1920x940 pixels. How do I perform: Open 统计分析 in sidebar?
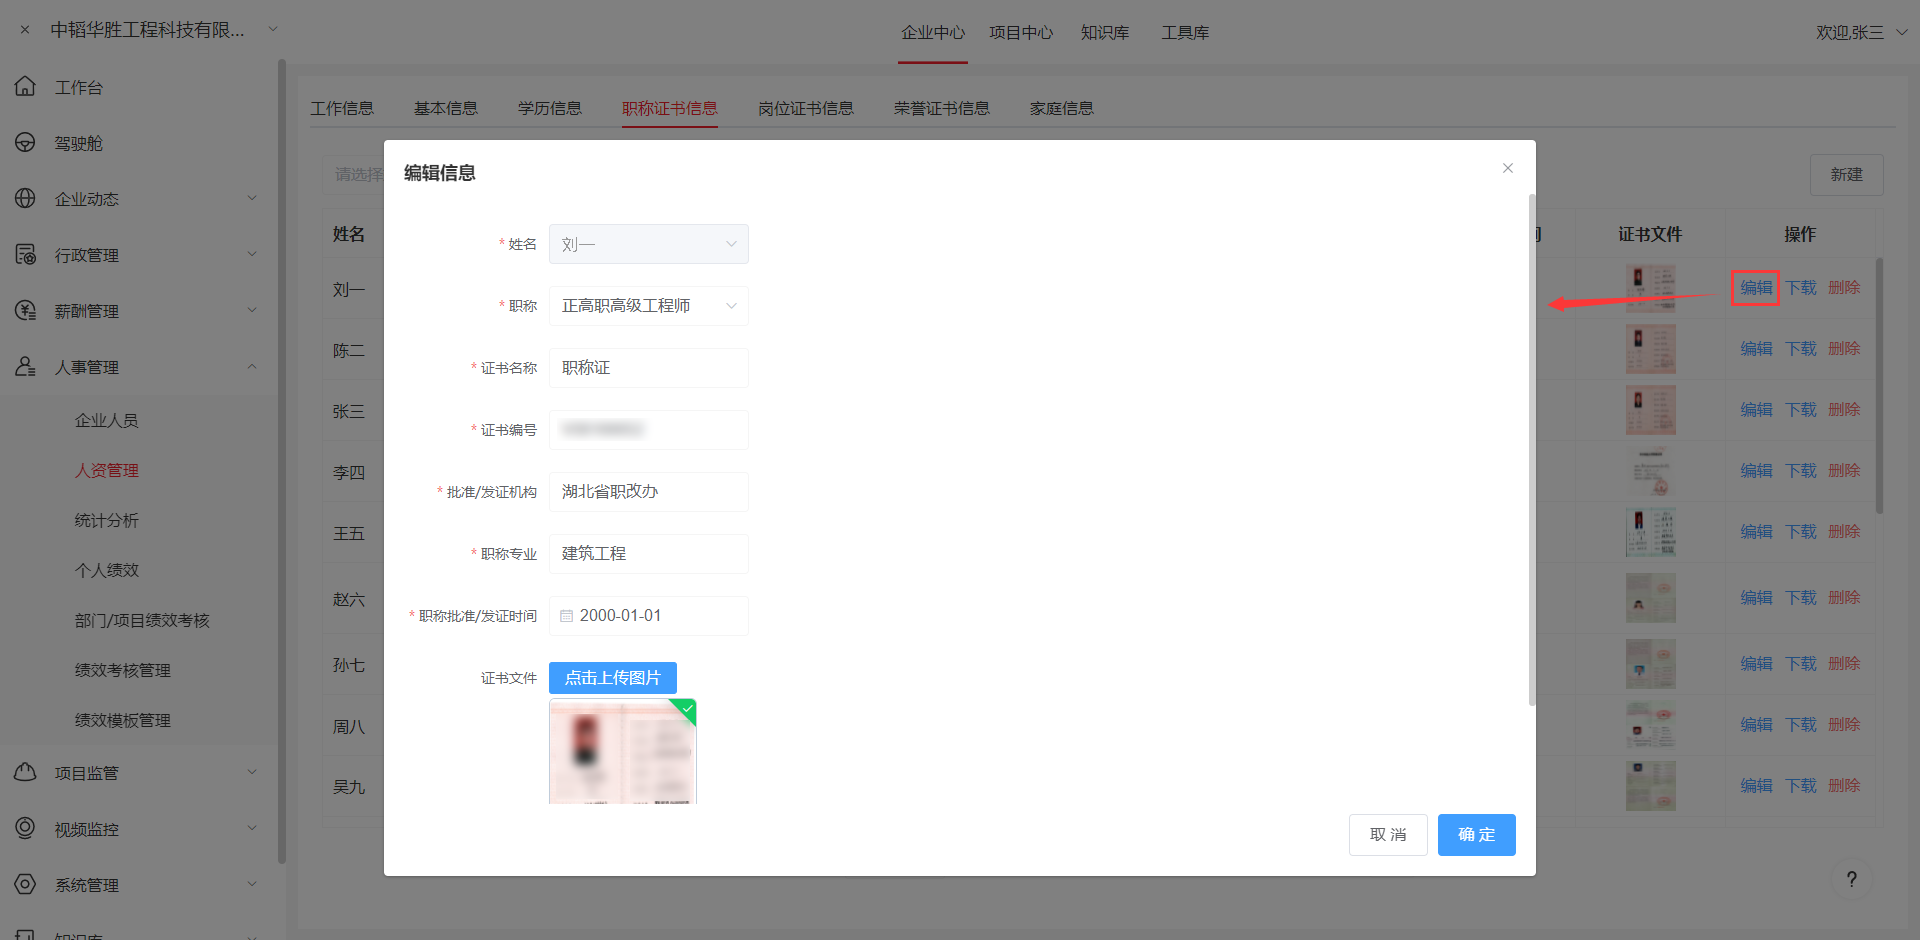pyautogui.click(x=107, y=520)
